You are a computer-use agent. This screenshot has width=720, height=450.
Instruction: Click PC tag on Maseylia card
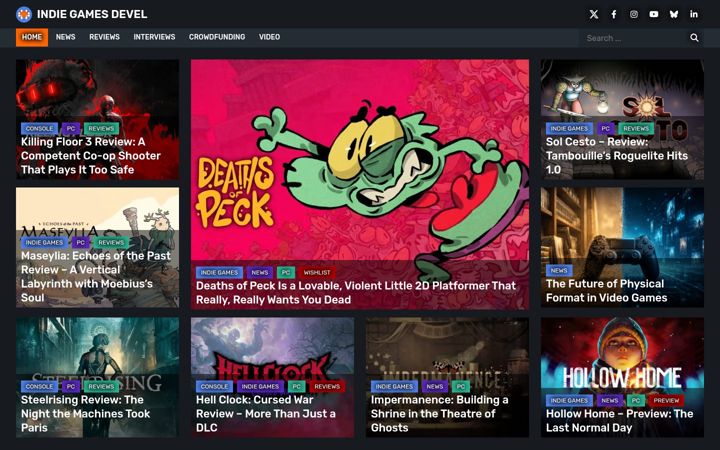pyautogui.click(x=81, y=242)
